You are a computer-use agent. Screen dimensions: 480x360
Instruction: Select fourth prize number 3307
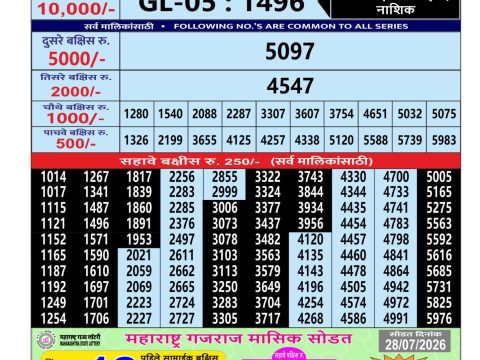click(273, 114)
